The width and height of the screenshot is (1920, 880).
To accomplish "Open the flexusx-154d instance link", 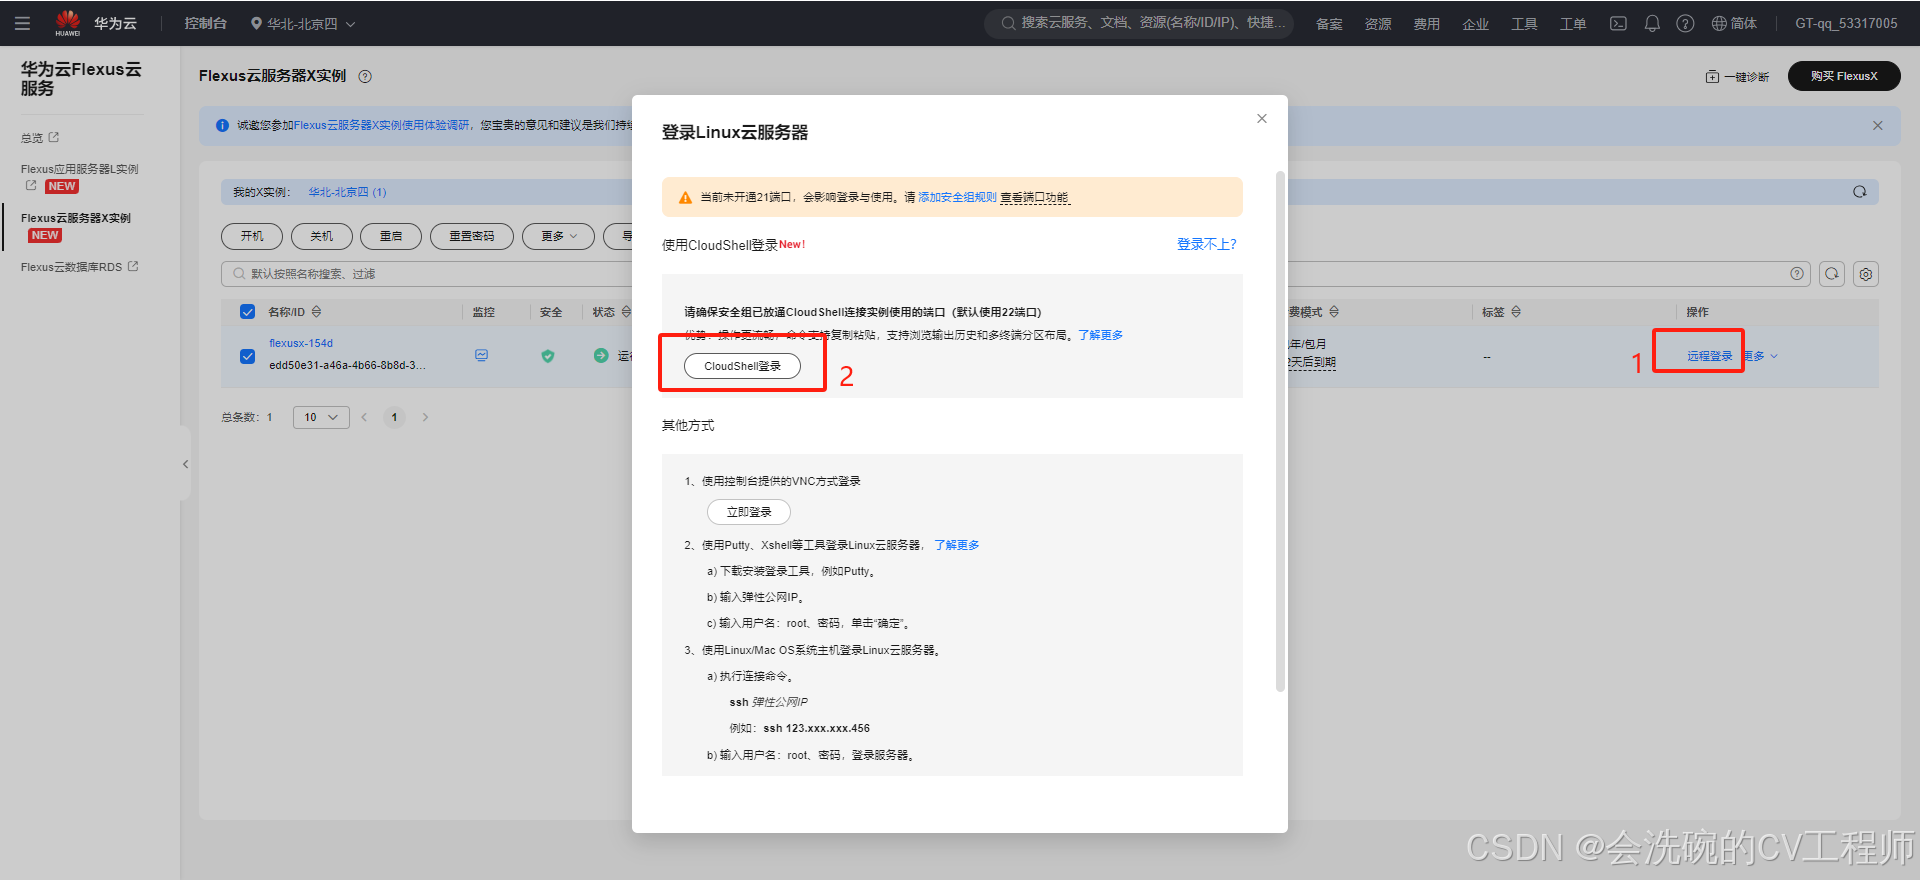I will pos(301,343).
